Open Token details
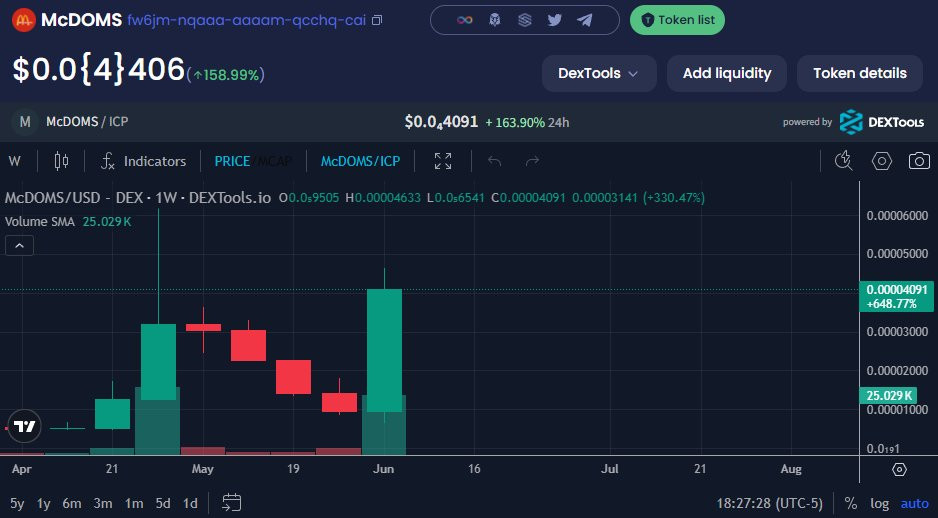 (860, 74)
